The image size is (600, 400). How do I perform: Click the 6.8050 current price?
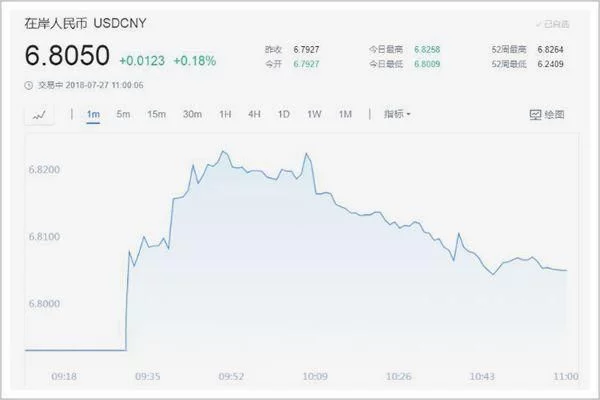pos(67,56)
